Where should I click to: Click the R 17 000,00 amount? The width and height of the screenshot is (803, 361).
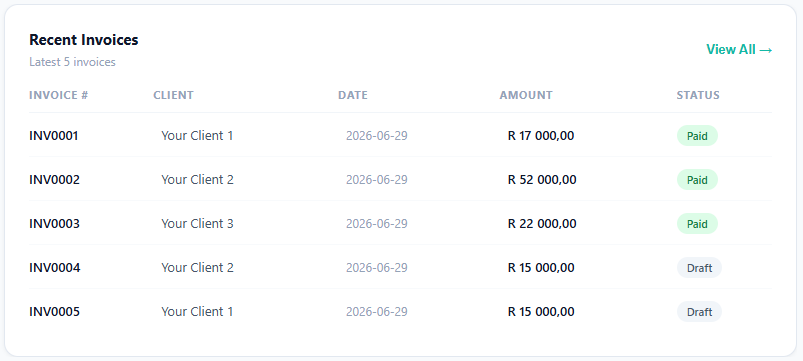[x=541, y=136]
